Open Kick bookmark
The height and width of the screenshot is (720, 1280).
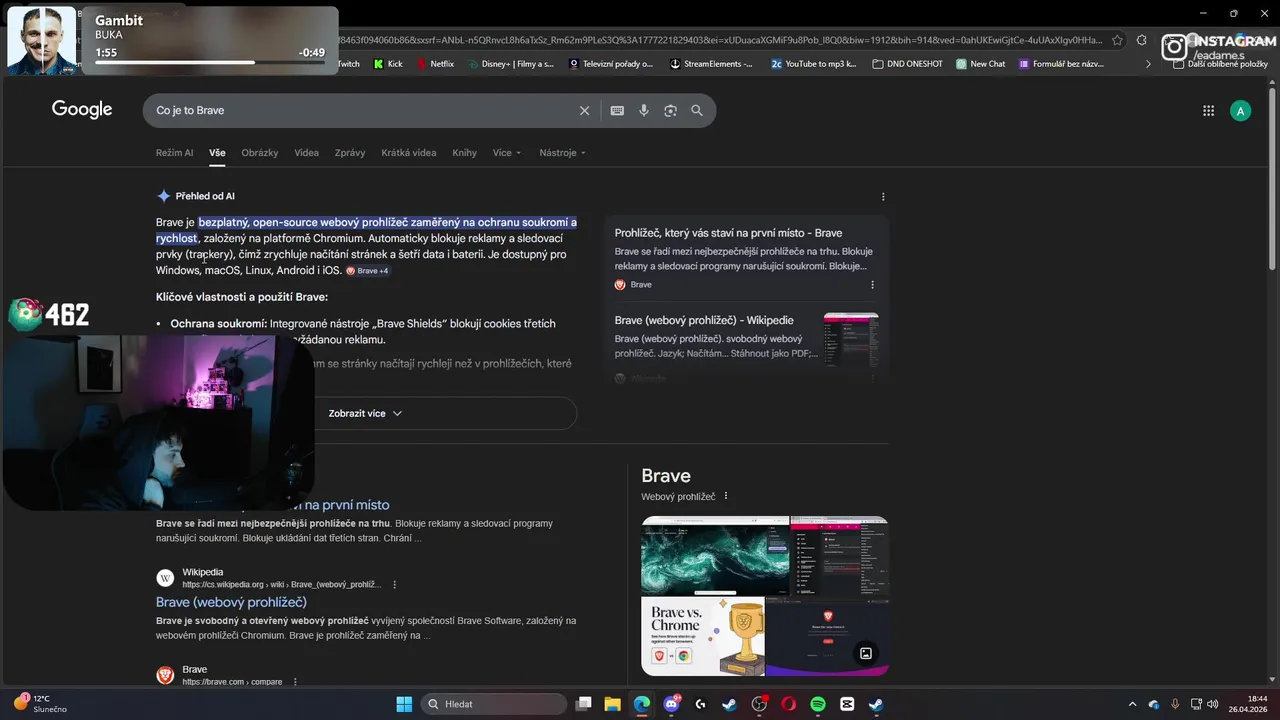[x=388, y=64]
